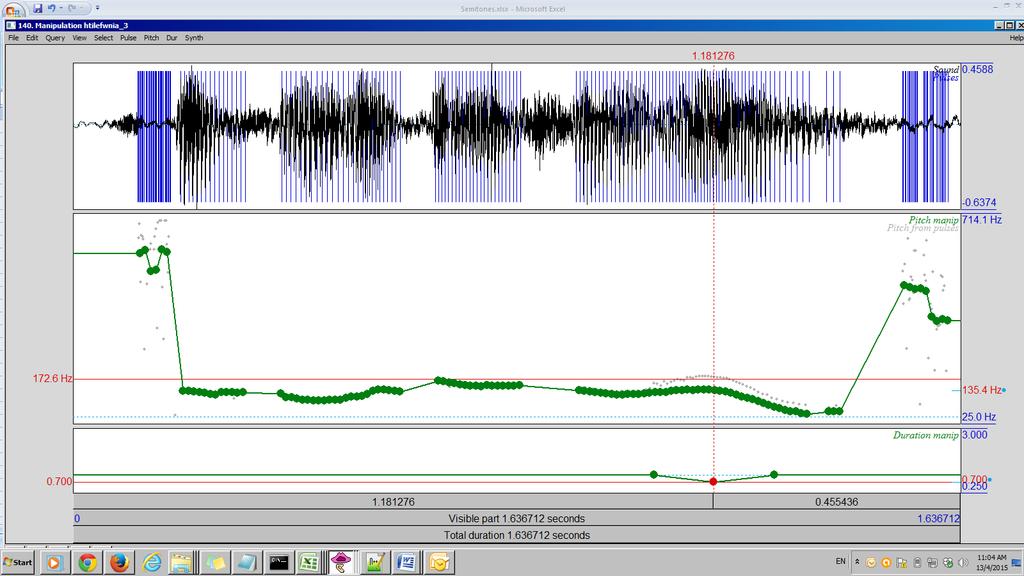This screenshot has height=576, width=1024.
Task: Open the chart-with-pencil taskbar application
Action: (x=374, y=562)
